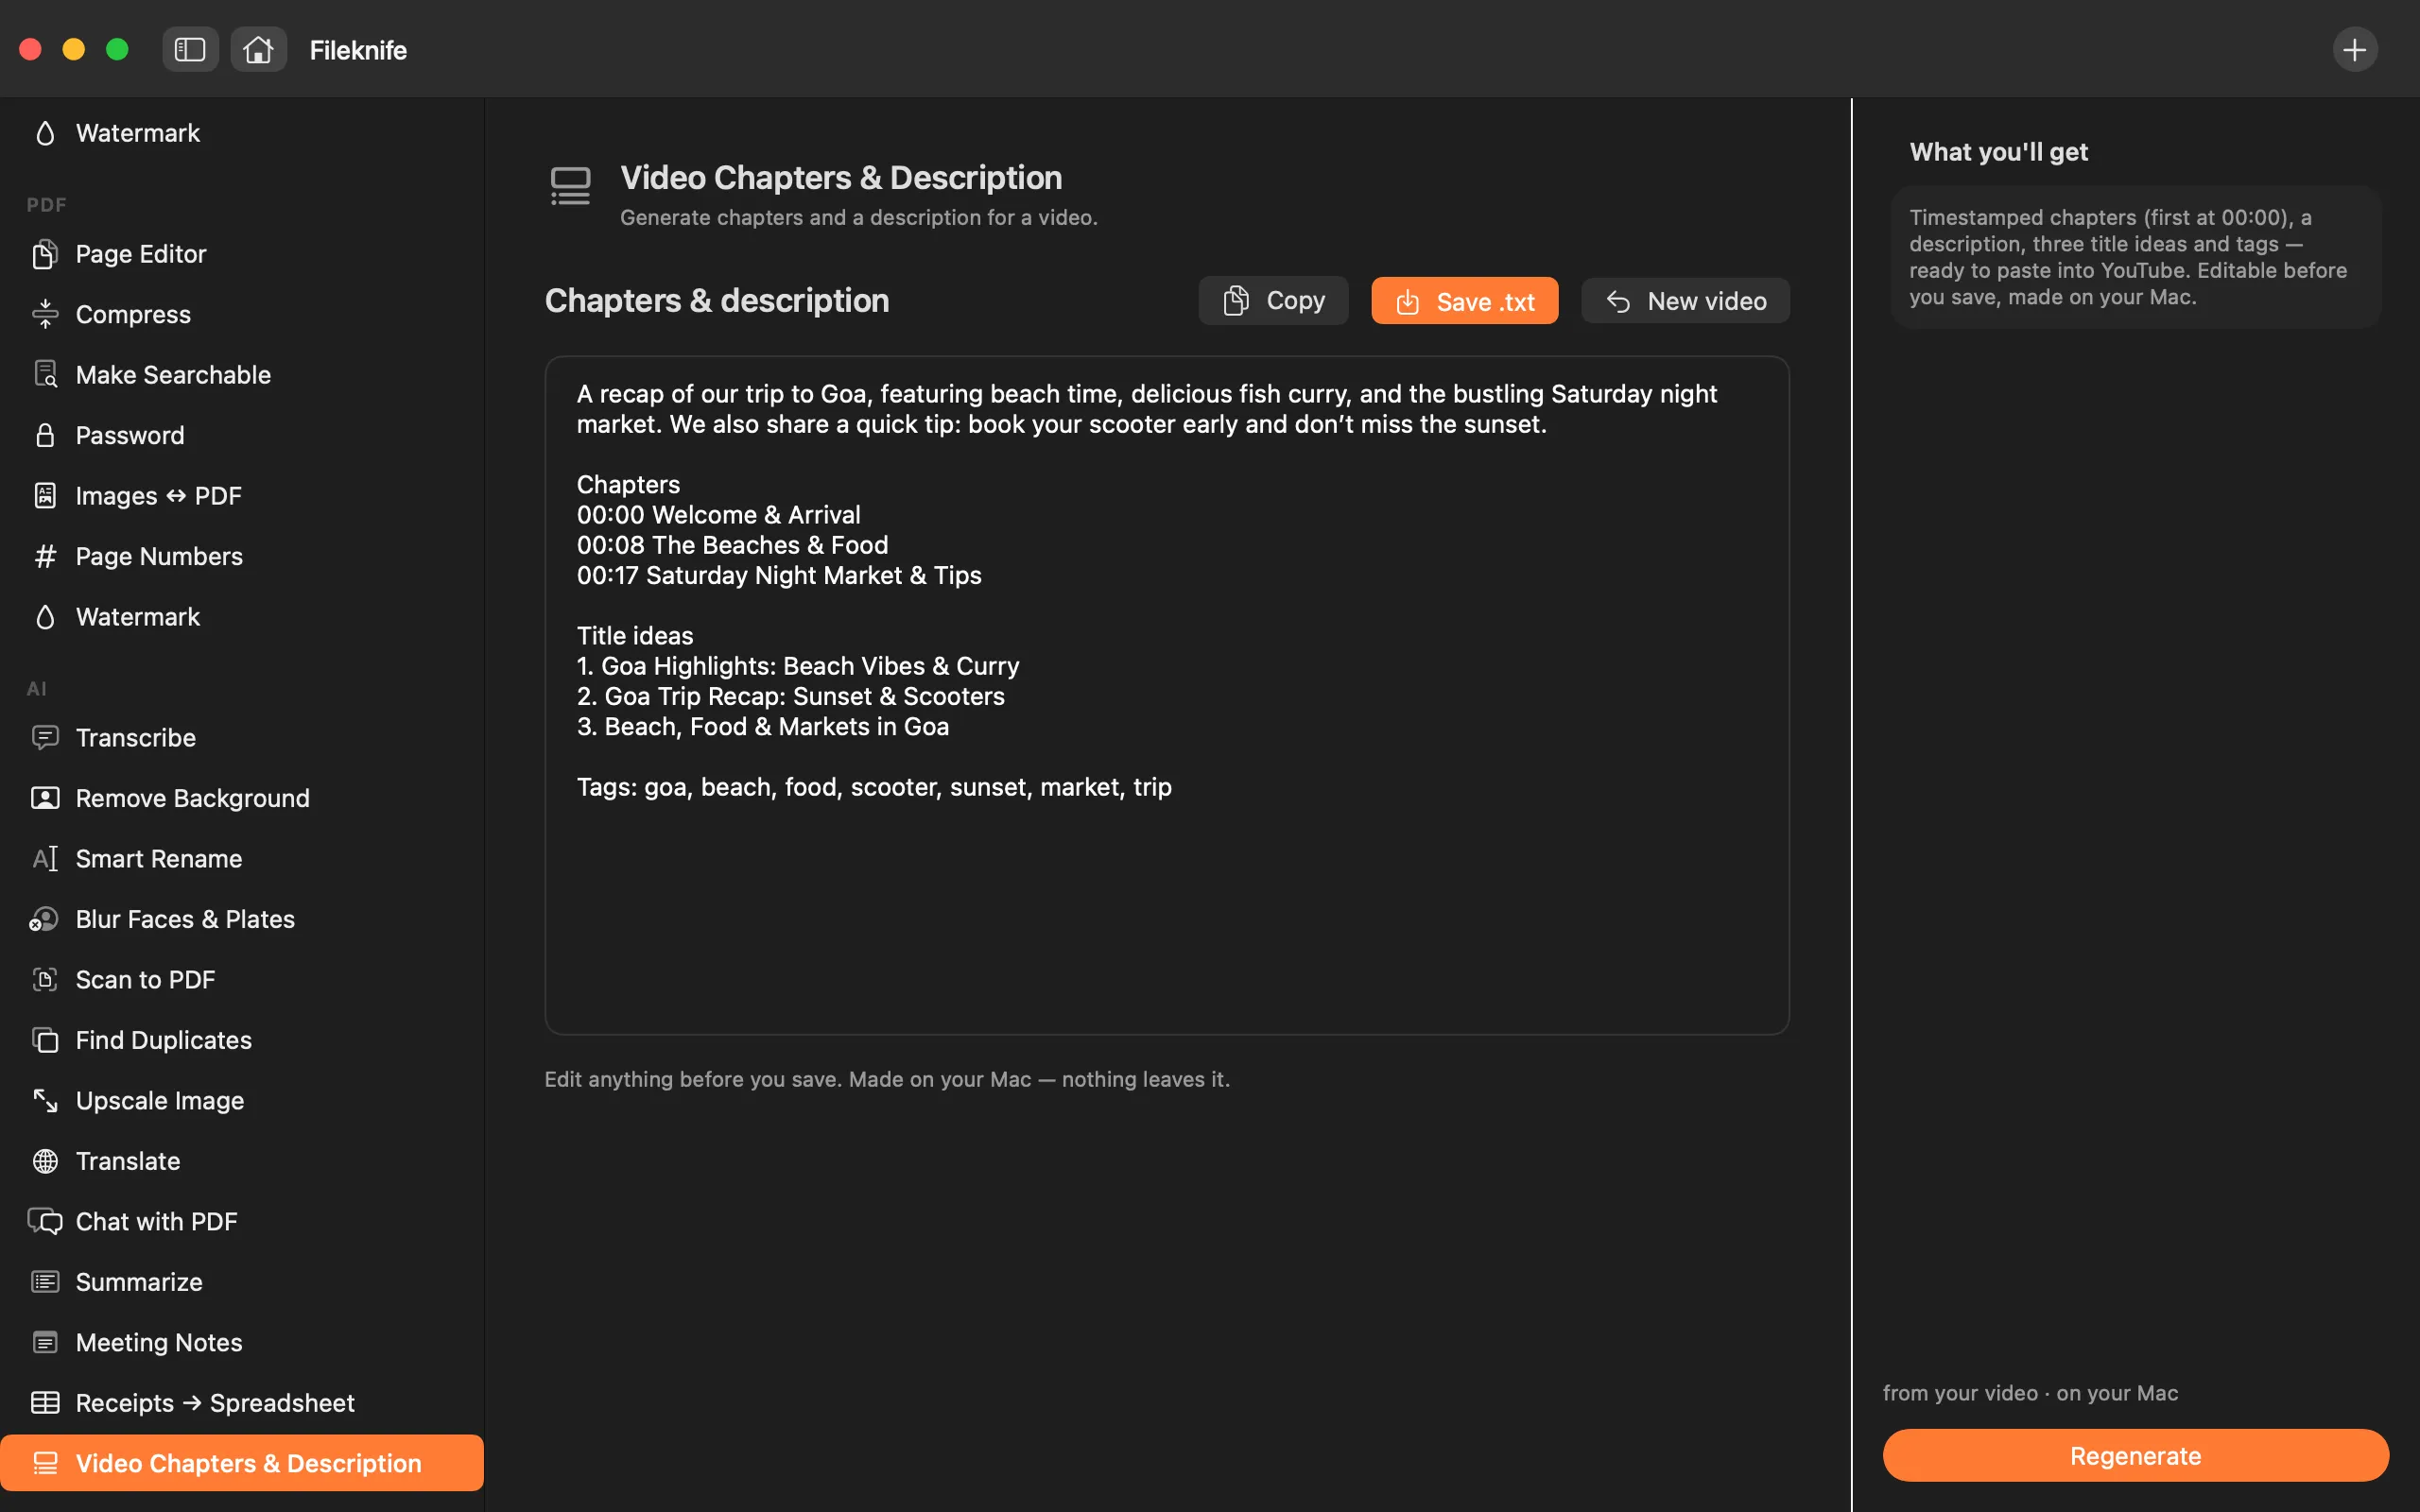The height and width of the screenshot is (1512, 2420).
Task: Click the Video Chapters & Description sidebar icon
Action: point(45,1464)
